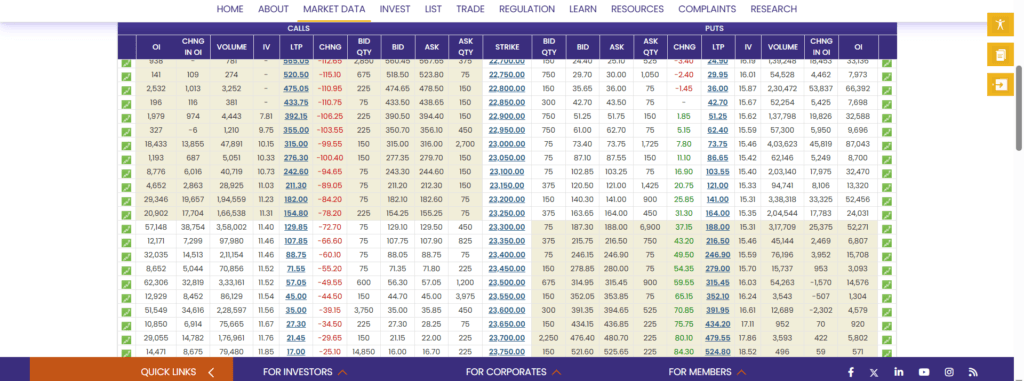Open puts chart icon for 23,300.00 row
This screenshot has height=381, width=1024.
coord(887,227)
